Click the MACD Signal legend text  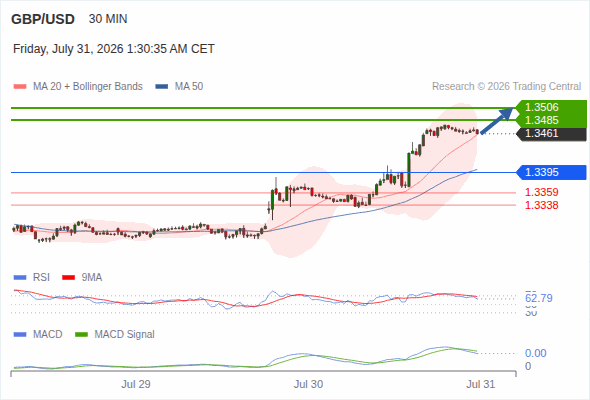[125, 335]
